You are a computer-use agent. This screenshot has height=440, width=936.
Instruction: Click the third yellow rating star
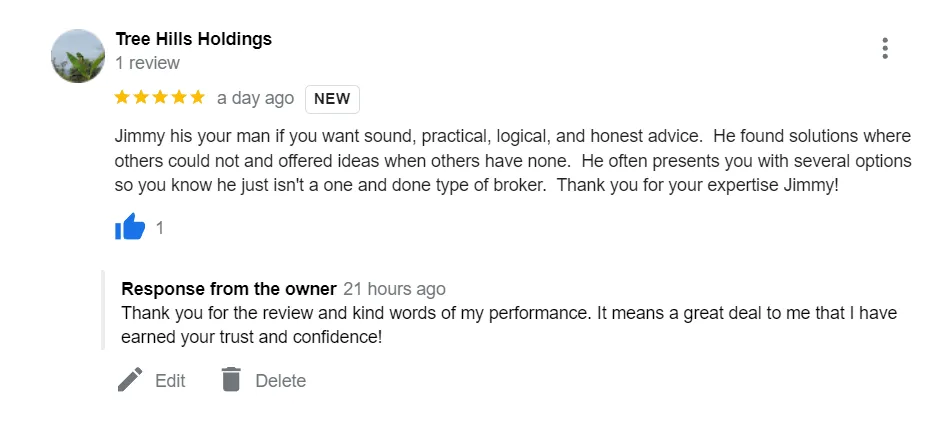pyautogui.click(x=160, y=97)
